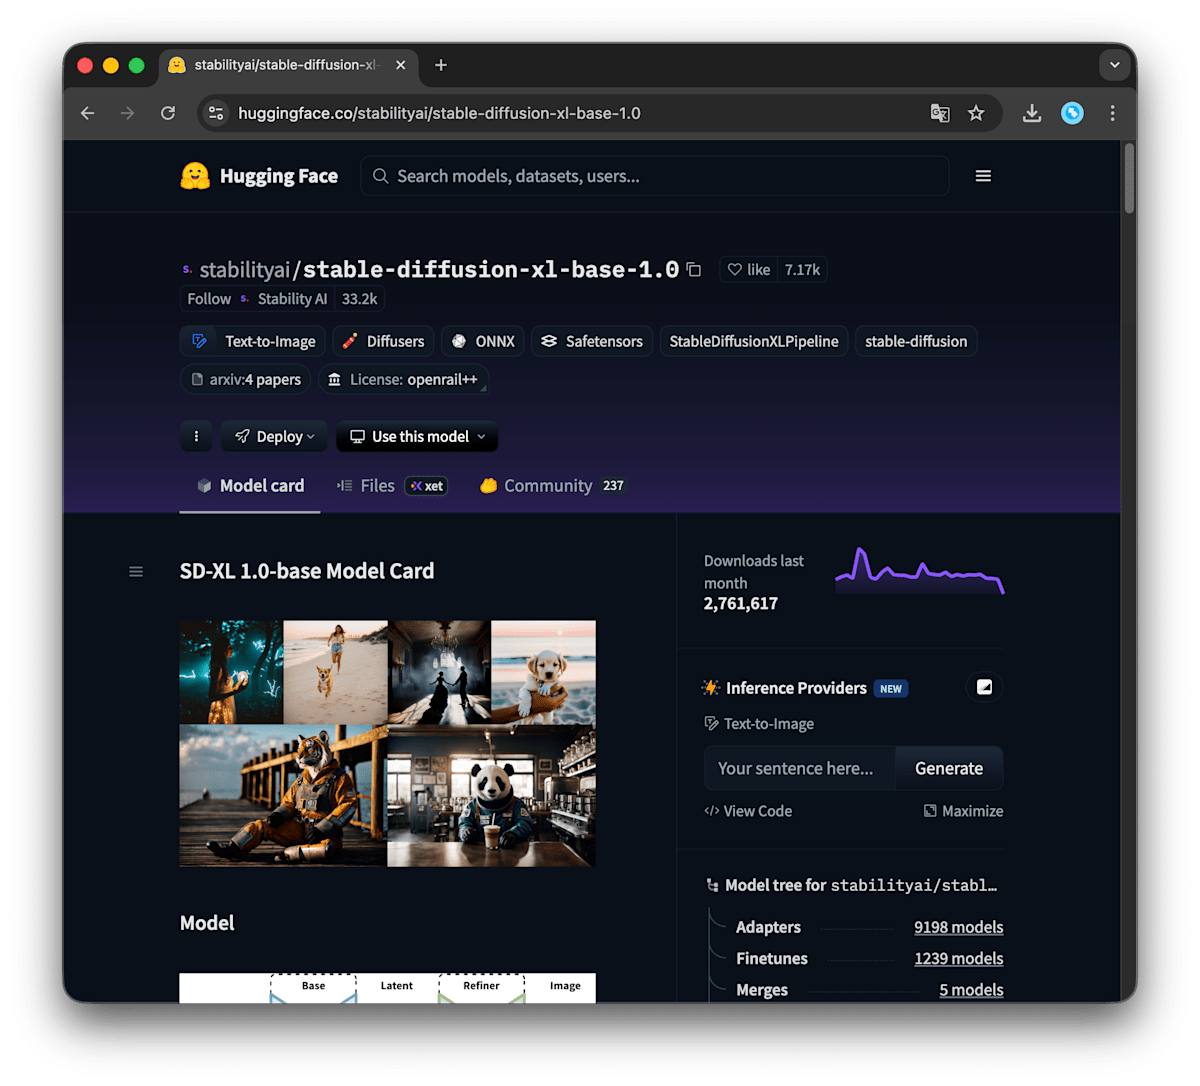Open the arxiv: 4 papers tag
This screenshot has height=1086, width=1200.
(x=246, y=380)
